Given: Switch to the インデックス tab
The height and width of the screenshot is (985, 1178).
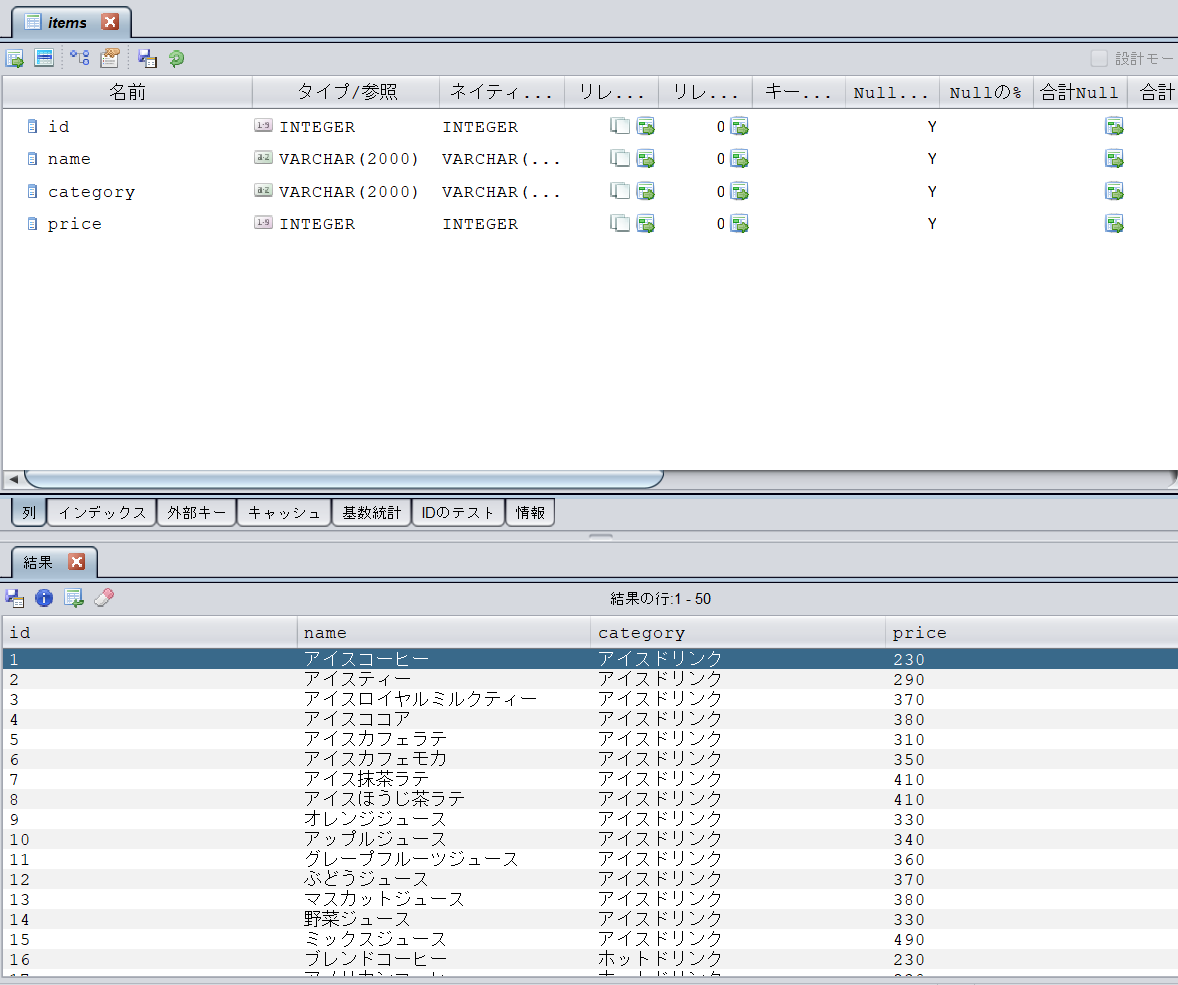Looking at the screenshot, I should point(102,512).
